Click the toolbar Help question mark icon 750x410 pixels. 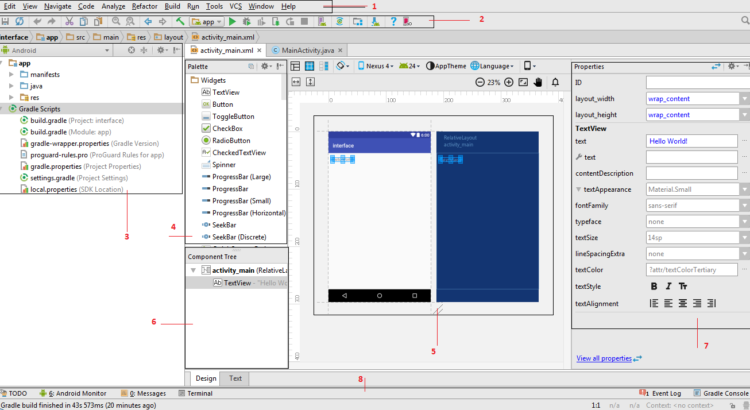tap(393, 21)
